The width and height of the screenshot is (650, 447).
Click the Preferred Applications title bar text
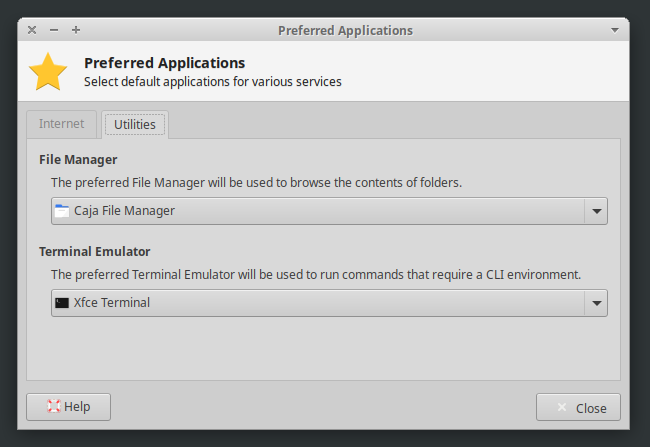point(345,30)
